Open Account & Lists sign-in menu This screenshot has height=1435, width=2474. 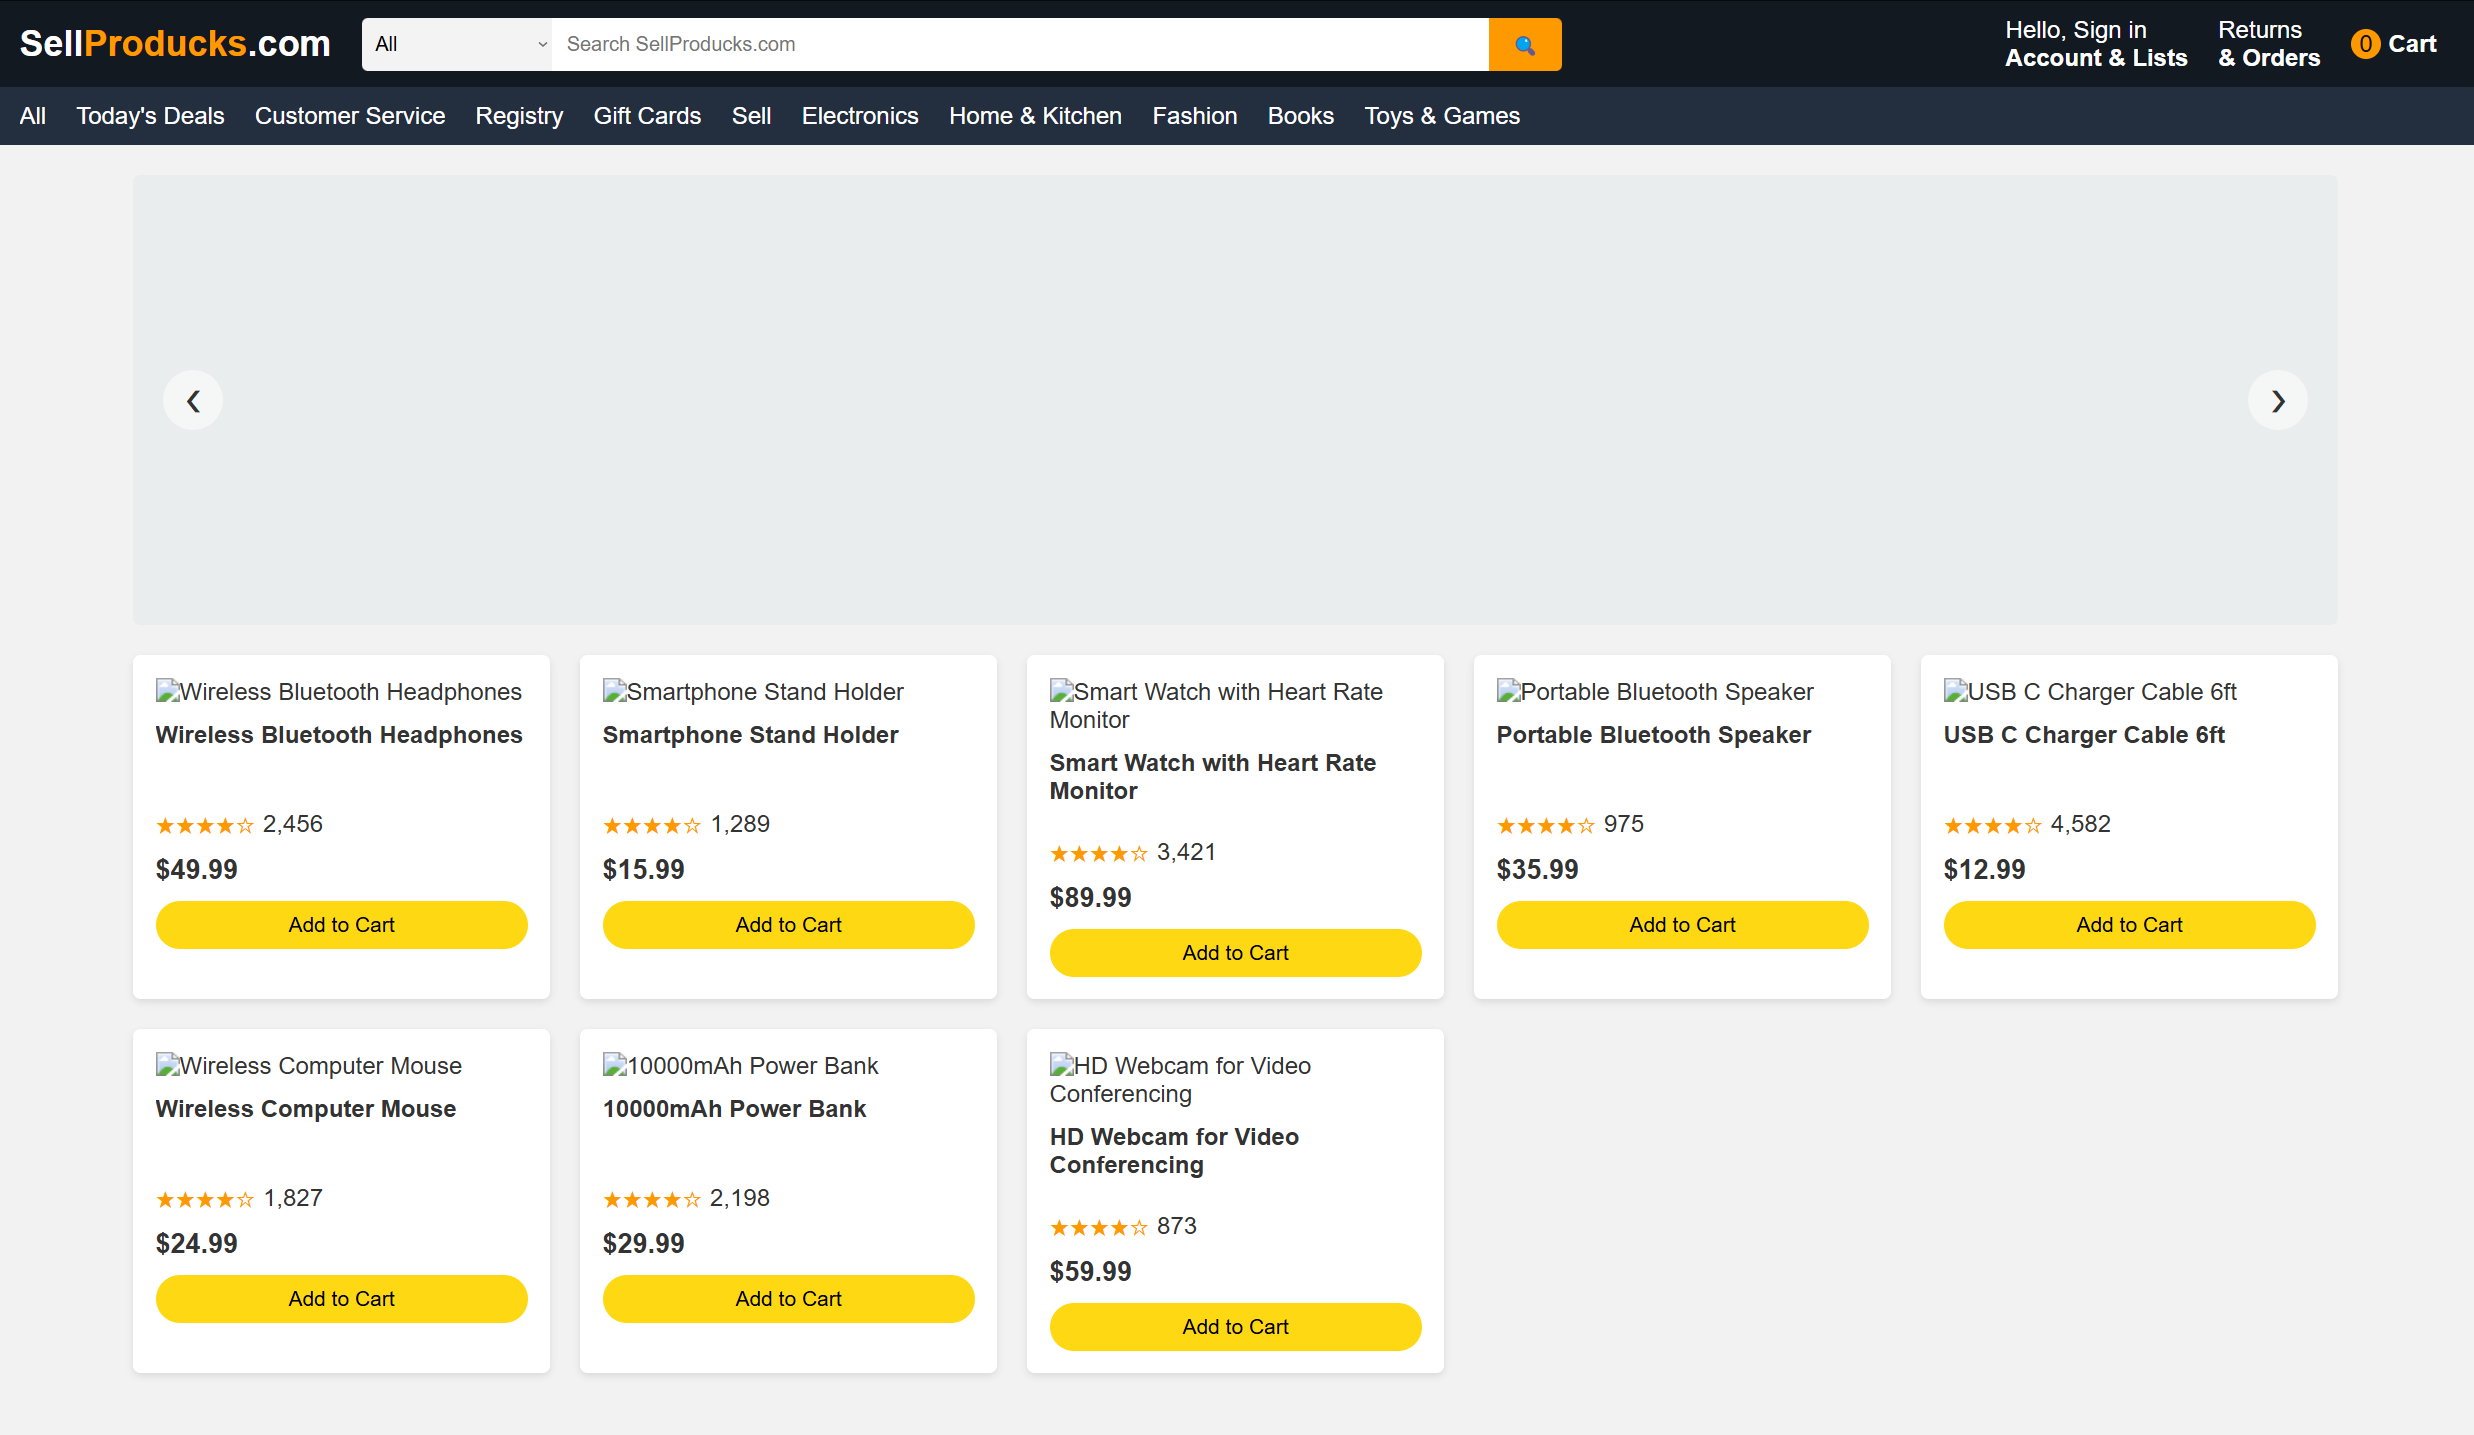tap(2095, 44)
